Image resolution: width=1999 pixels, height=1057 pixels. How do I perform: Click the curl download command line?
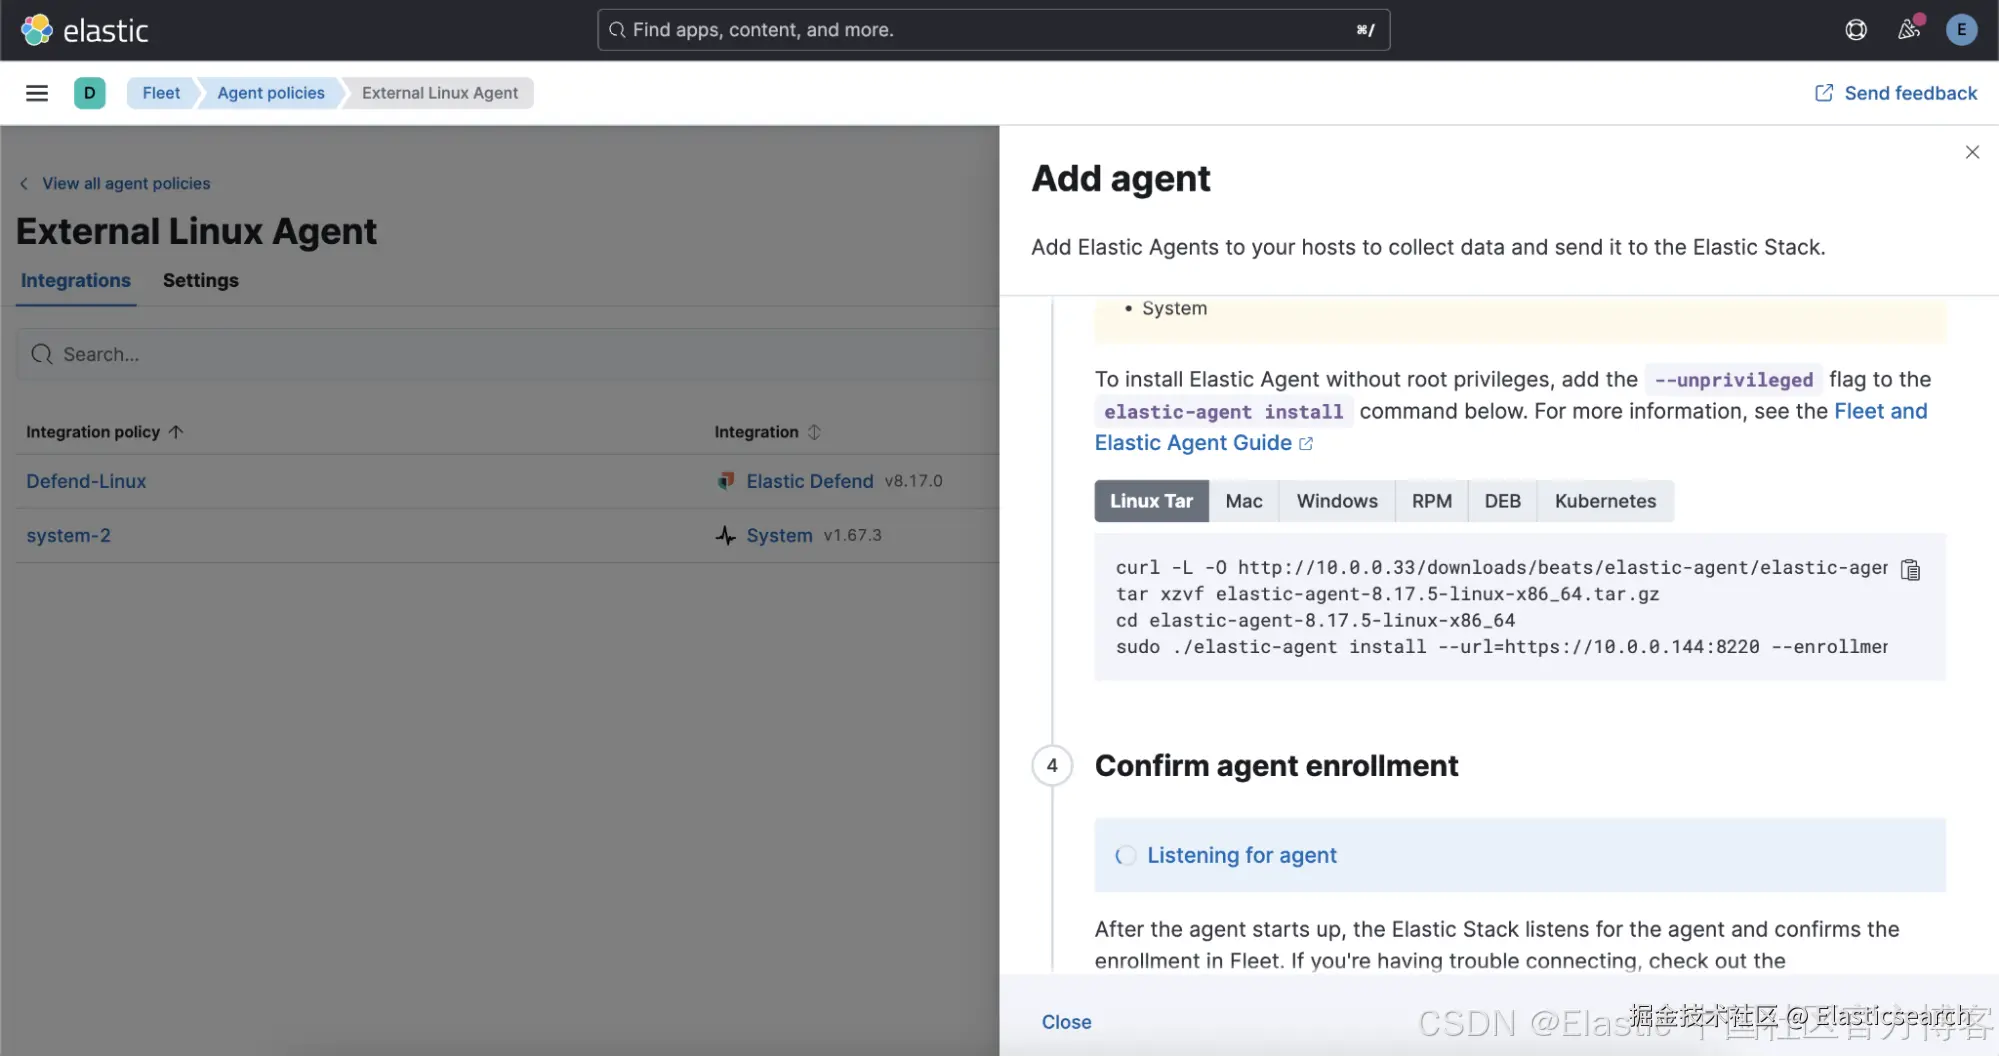[1501, 567]
